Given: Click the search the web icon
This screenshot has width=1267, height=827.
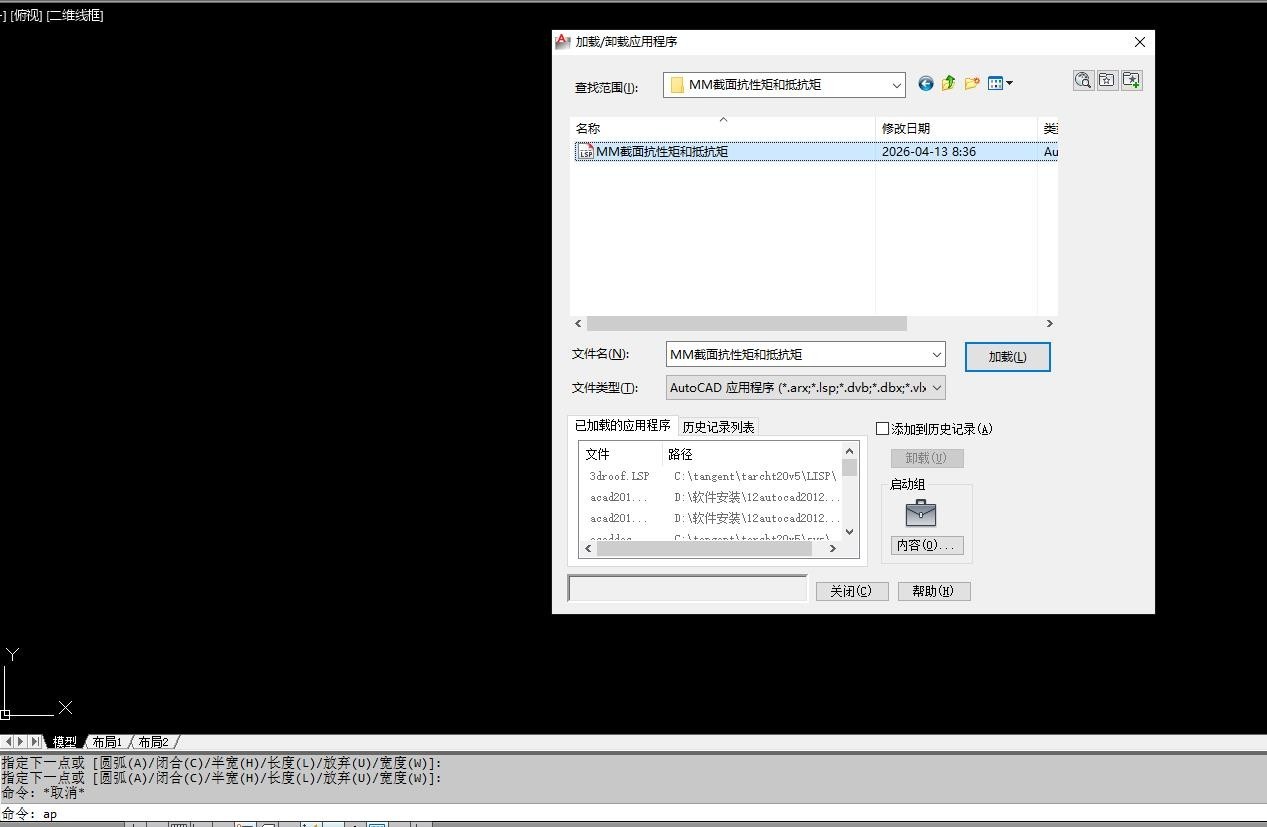Looking at the screenshot, I should [x=1083, y=81].
